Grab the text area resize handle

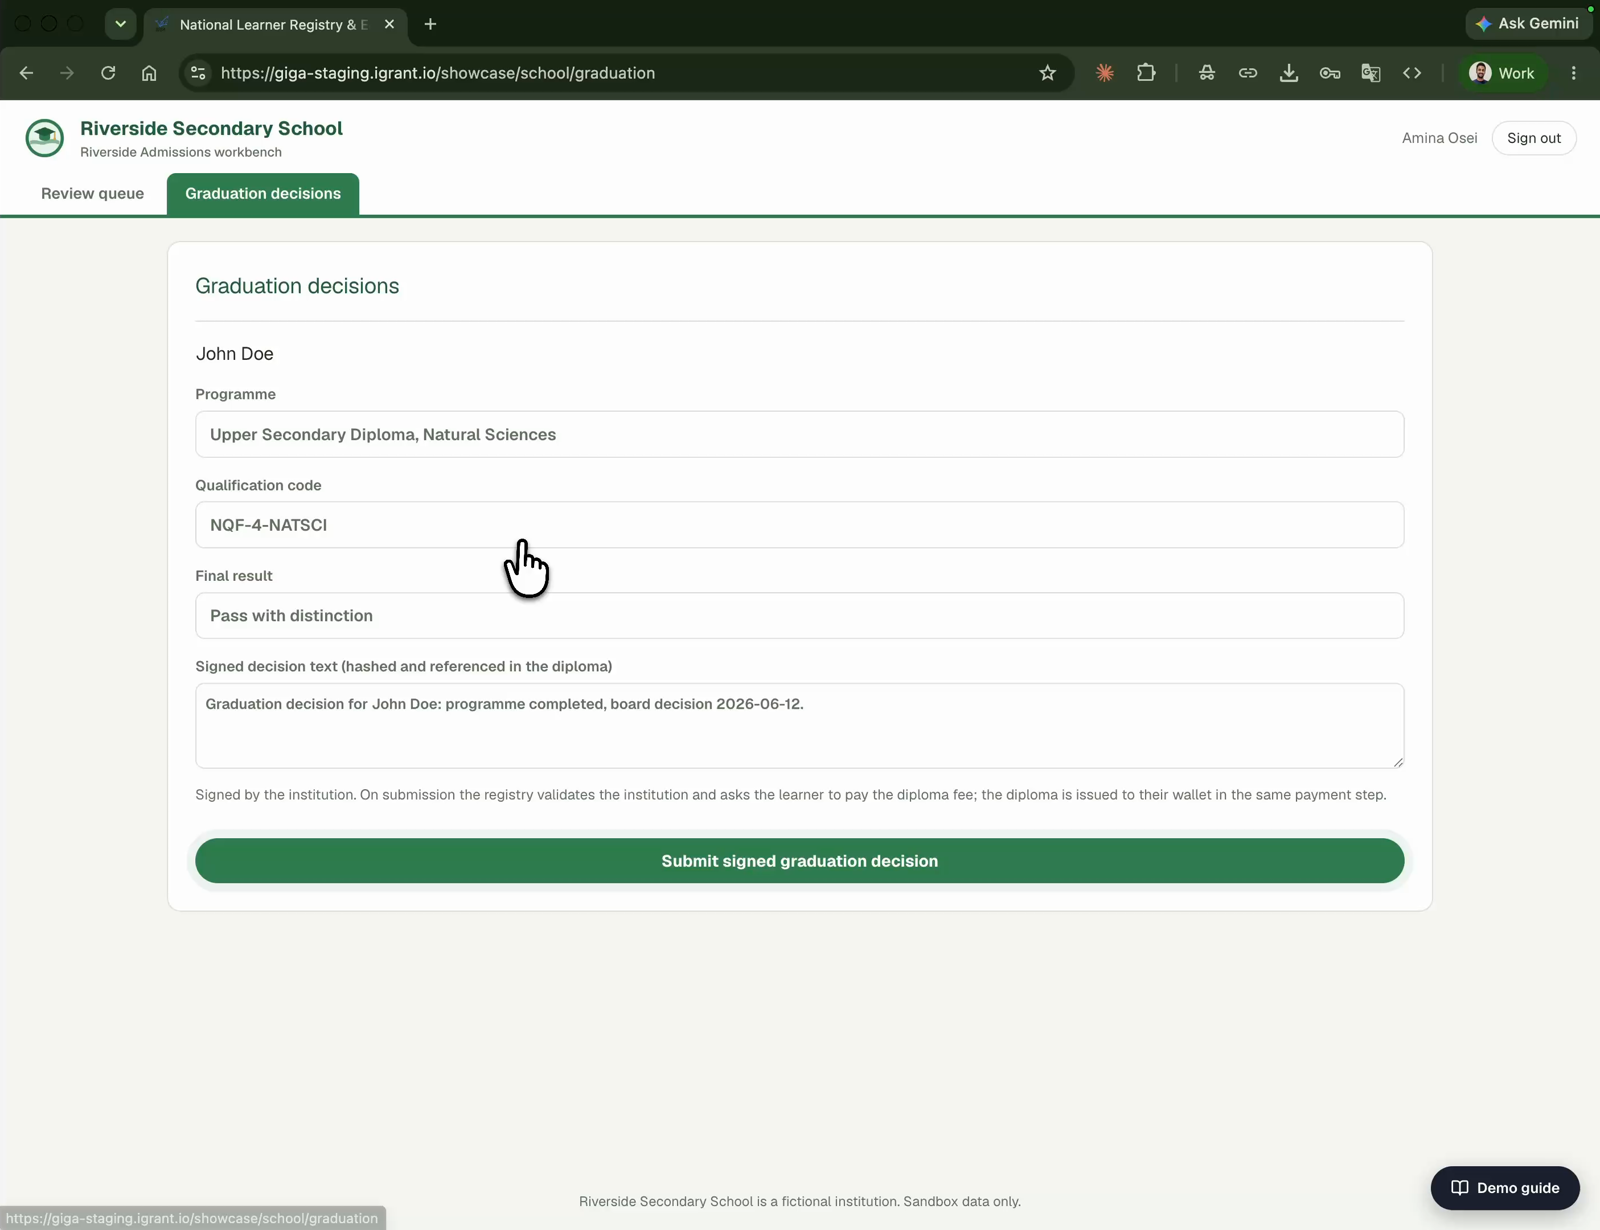[x=1398, y=762]
